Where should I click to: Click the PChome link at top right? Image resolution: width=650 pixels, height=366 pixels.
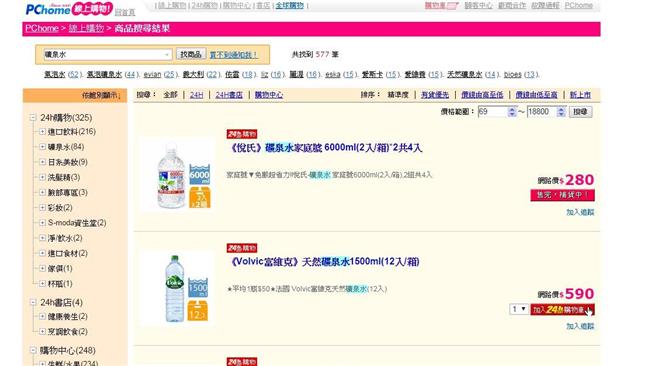(579, 6)
